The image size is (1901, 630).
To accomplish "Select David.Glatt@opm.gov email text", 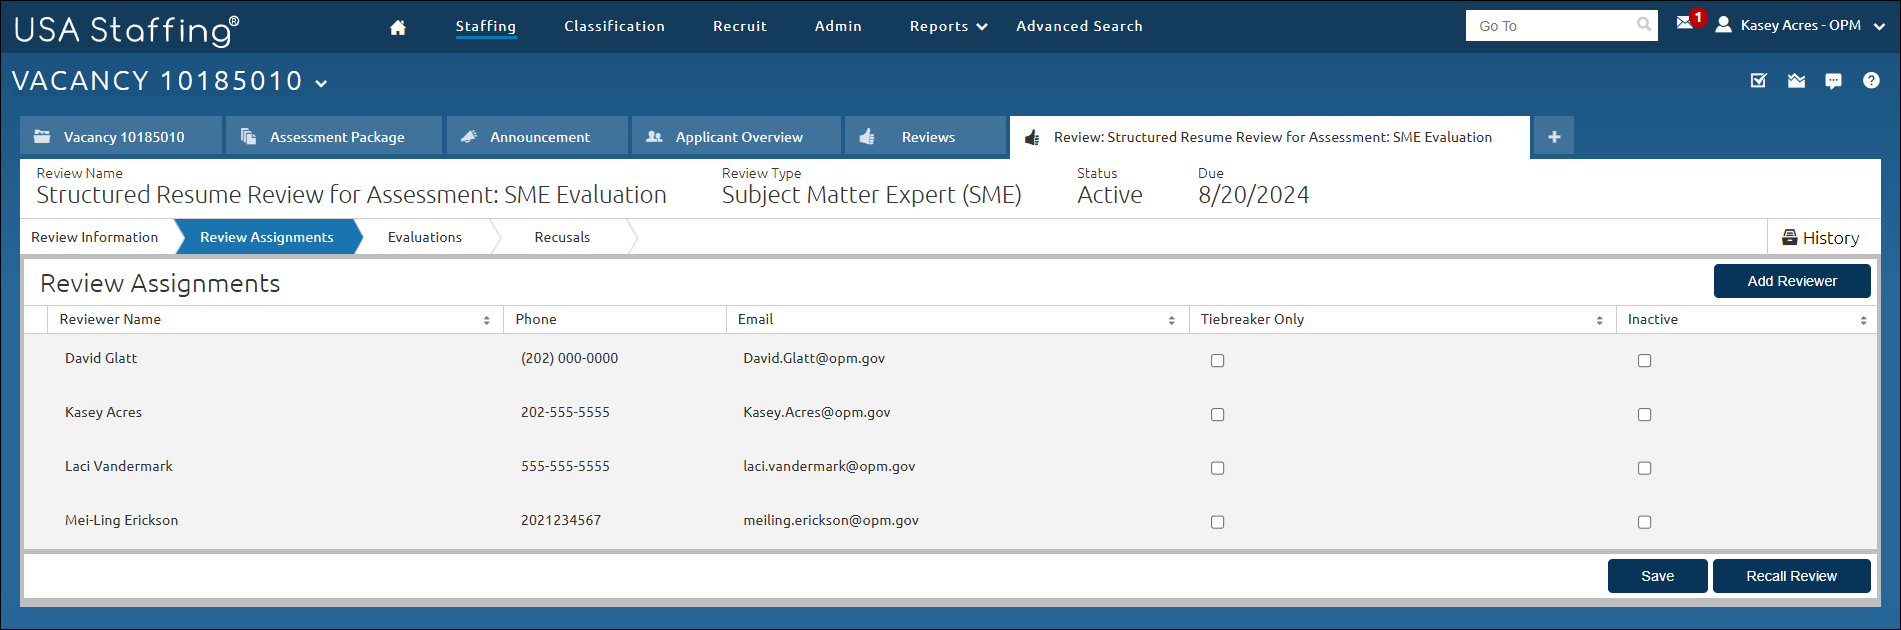I will [x=814, y=358].
